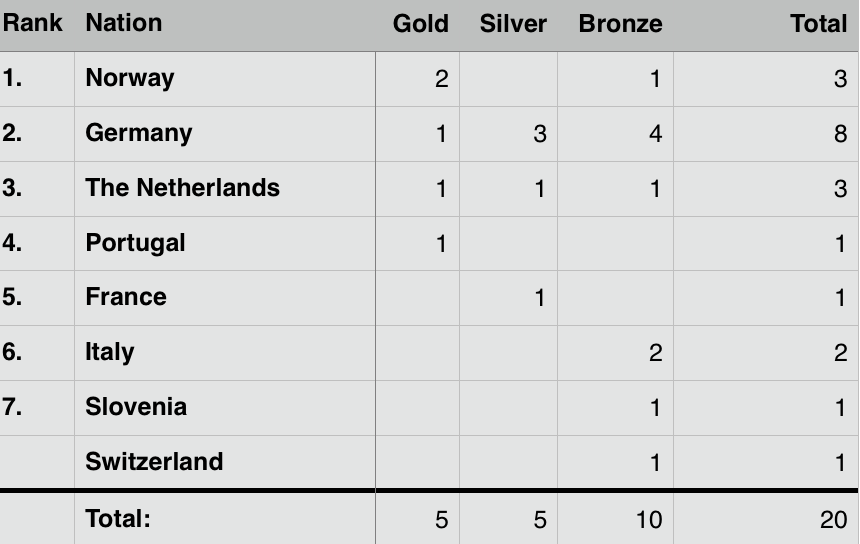Click the Rank column header
Screen dimensions: 860x544
click(x=37, y=24)
